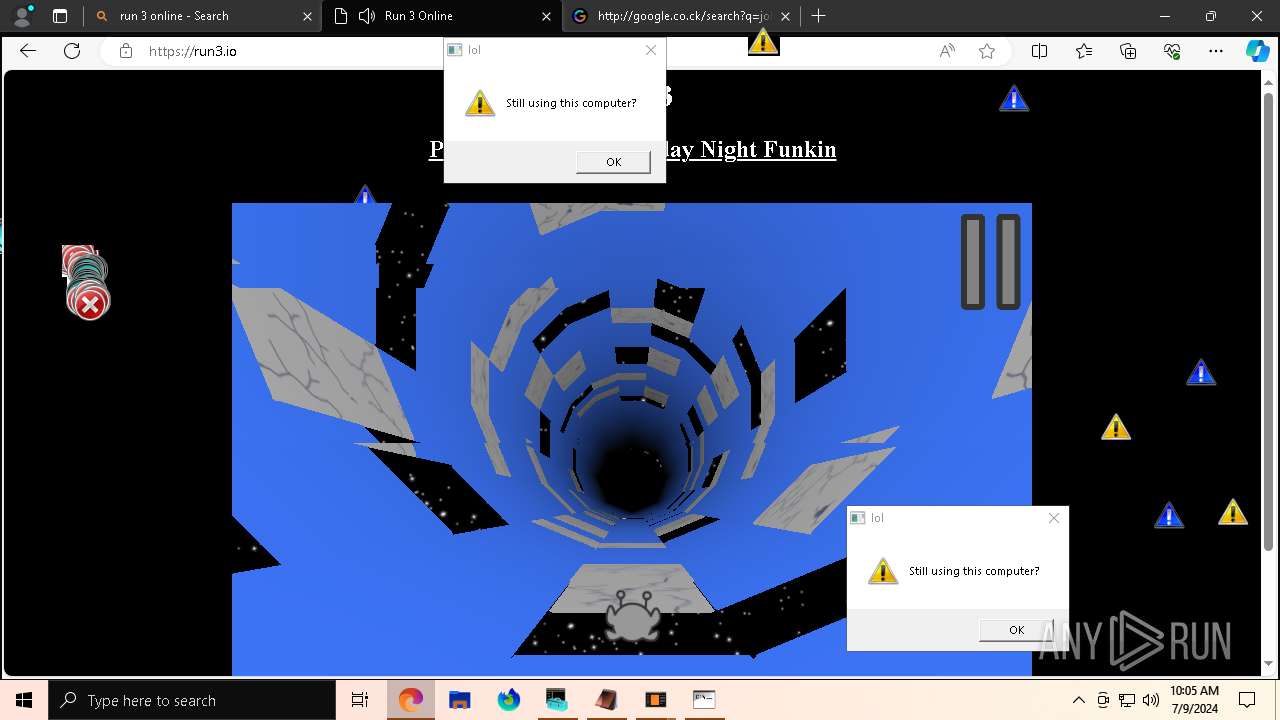Open network status tray icon
This screenshot has height=720, width=1280.
1127,700
